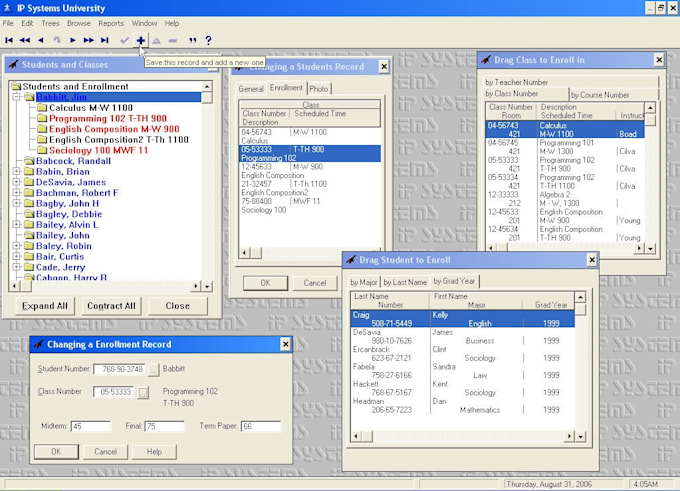Image resolution: width=680 pixels, height=491 pixels.
Task: Click the Term Paper score field
Action: [x=261, y=426]
